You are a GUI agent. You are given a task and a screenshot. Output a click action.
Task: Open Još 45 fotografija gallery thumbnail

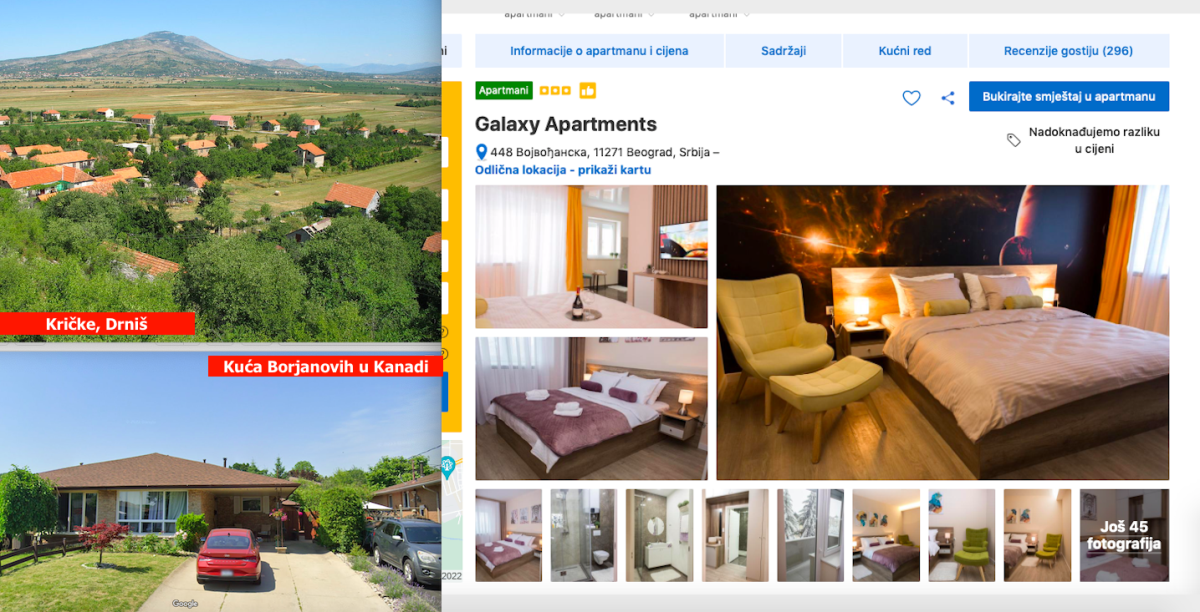click(1124, 535)
